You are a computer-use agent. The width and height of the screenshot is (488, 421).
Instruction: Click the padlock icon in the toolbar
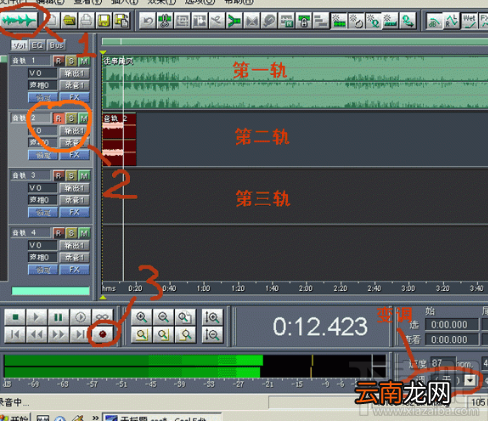click(303, 21)
